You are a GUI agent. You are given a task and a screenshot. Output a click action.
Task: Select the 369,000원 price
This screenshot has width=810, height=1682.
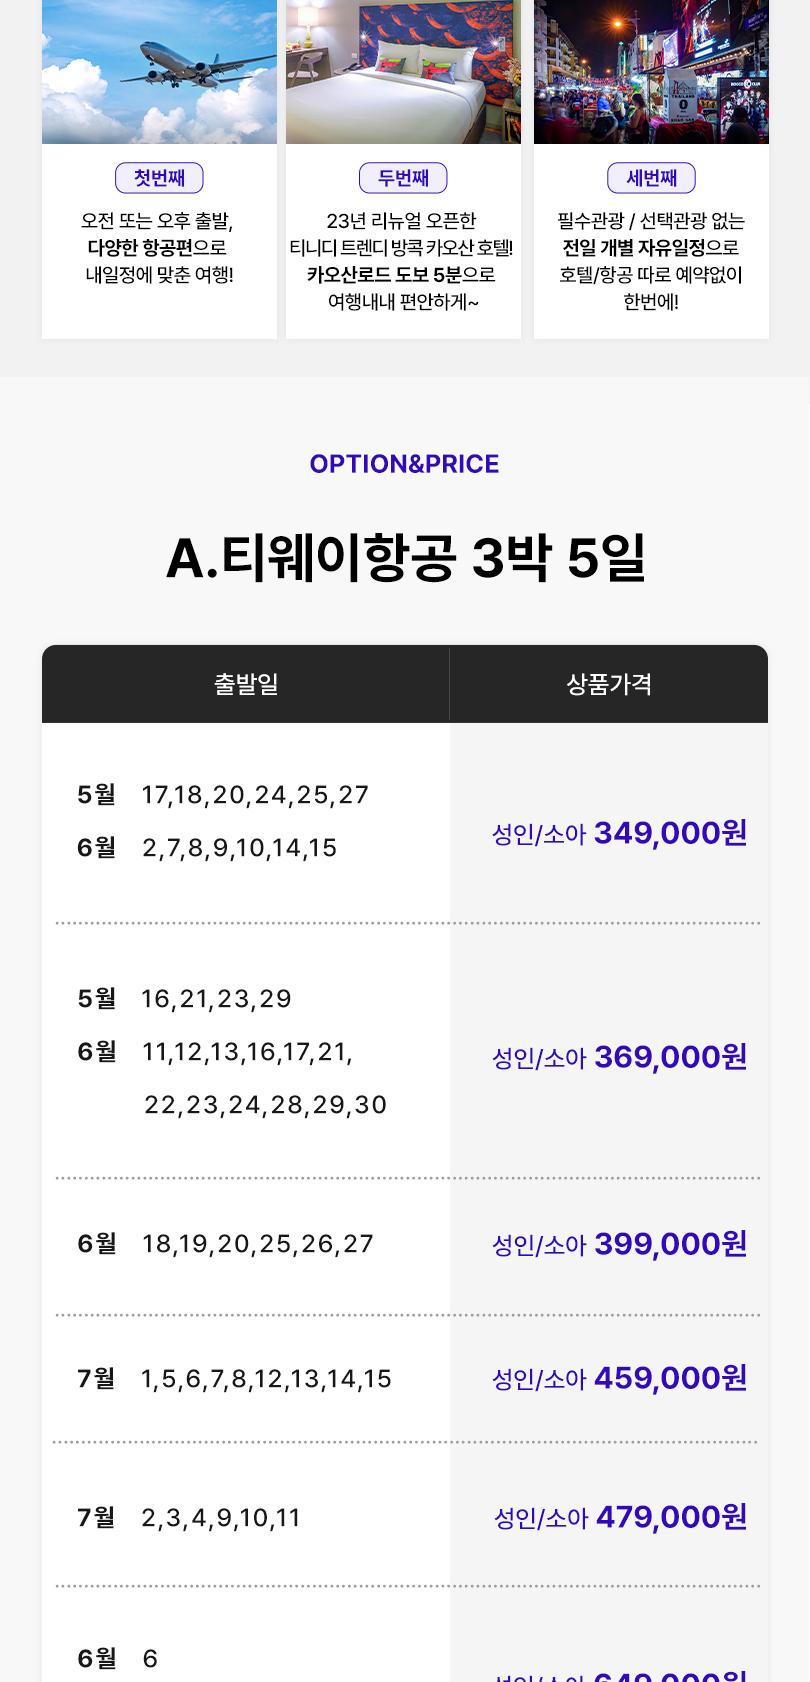pos(670,1056)
